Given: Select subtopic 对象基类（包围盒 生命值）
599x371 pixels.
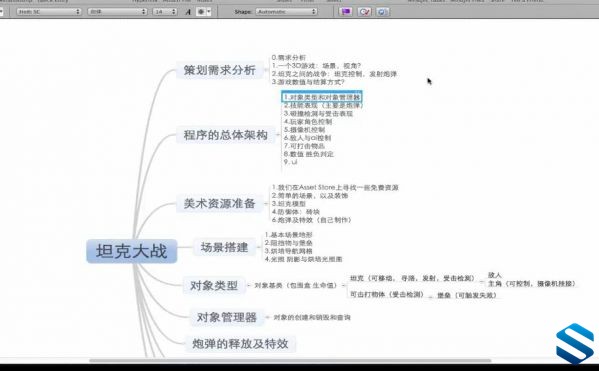Looking at the screenshot, I should coord(296,285).
